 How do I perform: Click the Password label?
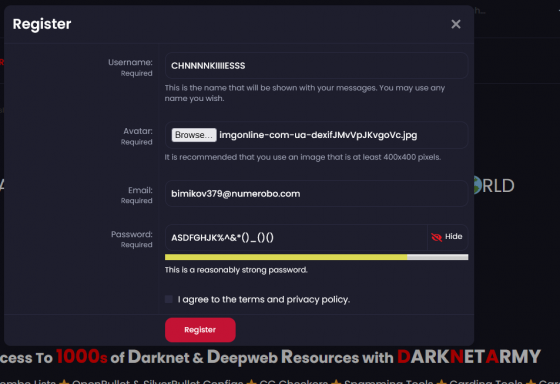point(132,234)
